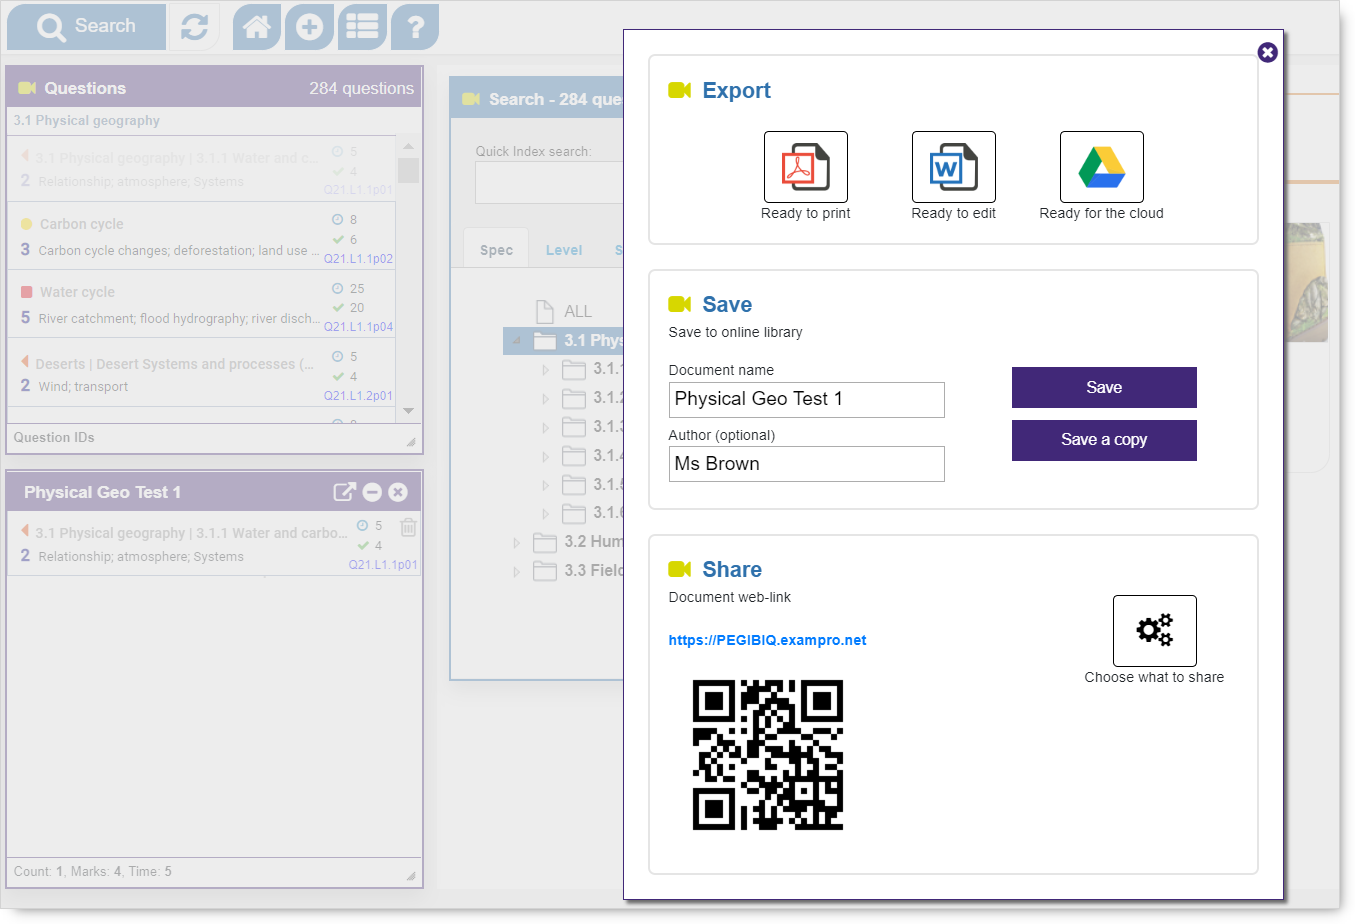This screenshot has width=1355, height=924.
Task: Click the refresh icon beside Search
Action: pyautogui.click(x=194, y=27)
